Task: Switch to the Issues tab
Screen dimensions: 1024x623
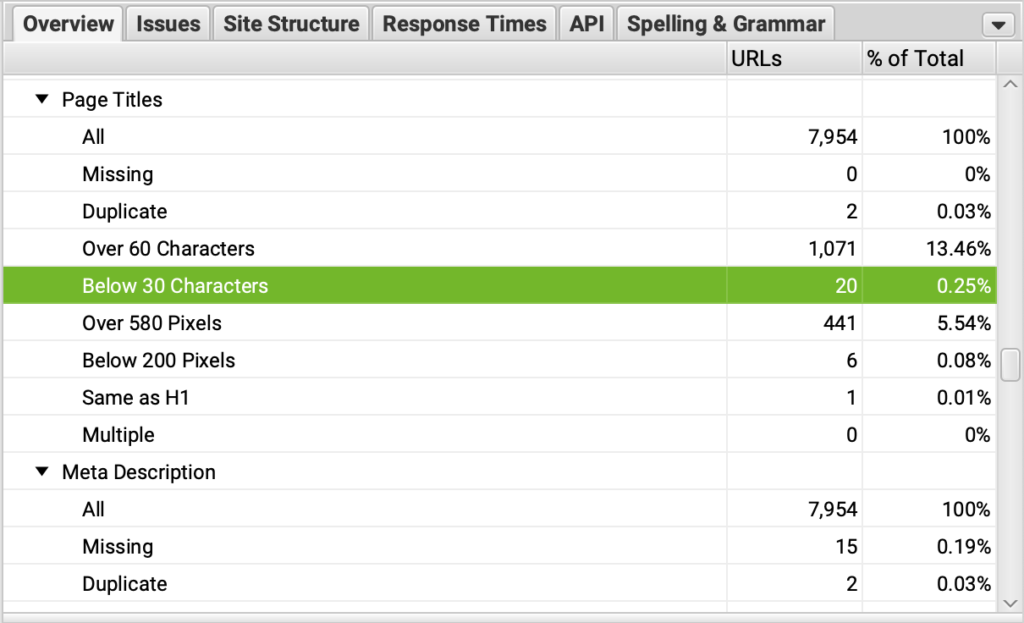Action: point(168,24)
